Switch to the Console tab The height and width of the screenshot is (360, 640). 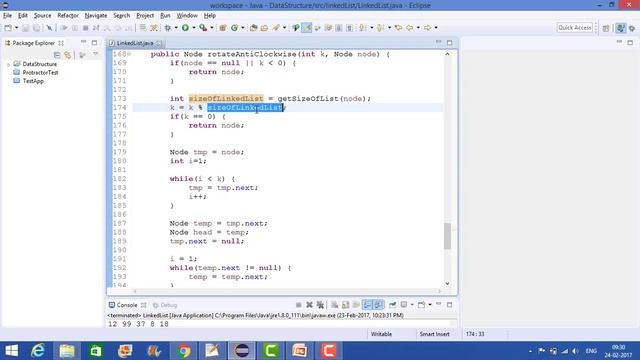point(127,305)
